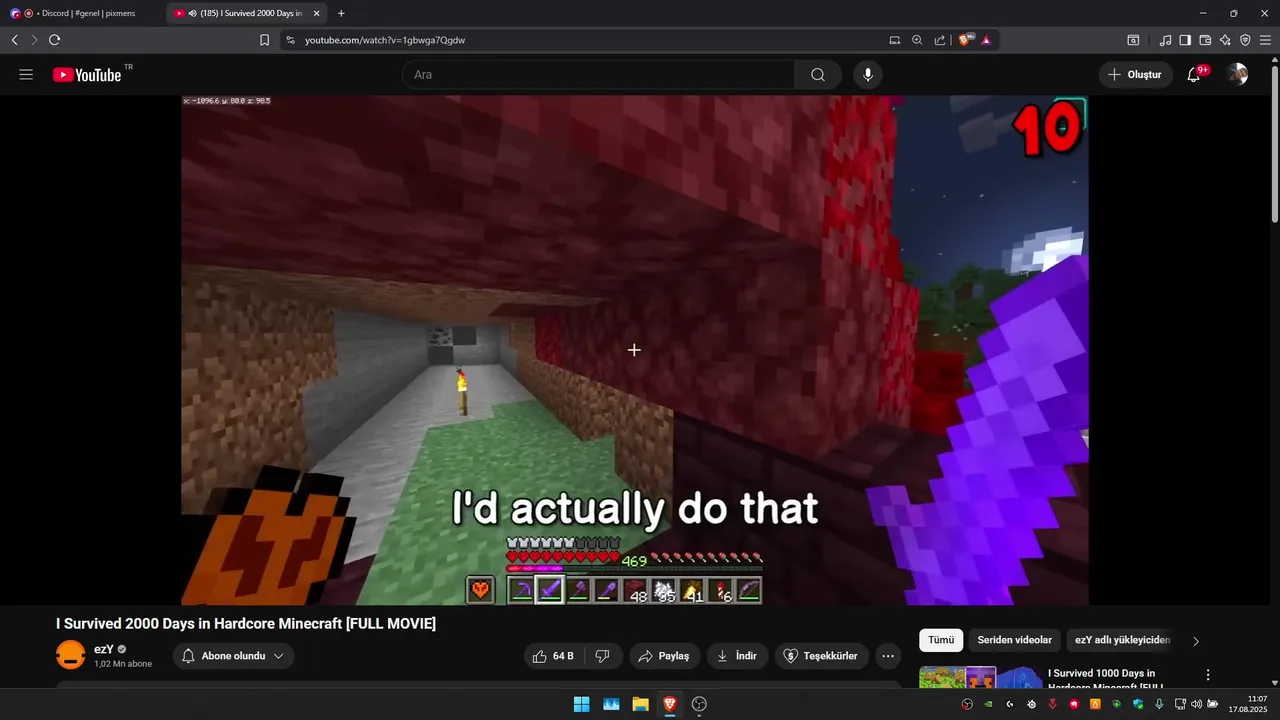The height and width of the screenshot is (720, 1280).
Task: Click the address bar URL
Action: (x=385, y=40)
